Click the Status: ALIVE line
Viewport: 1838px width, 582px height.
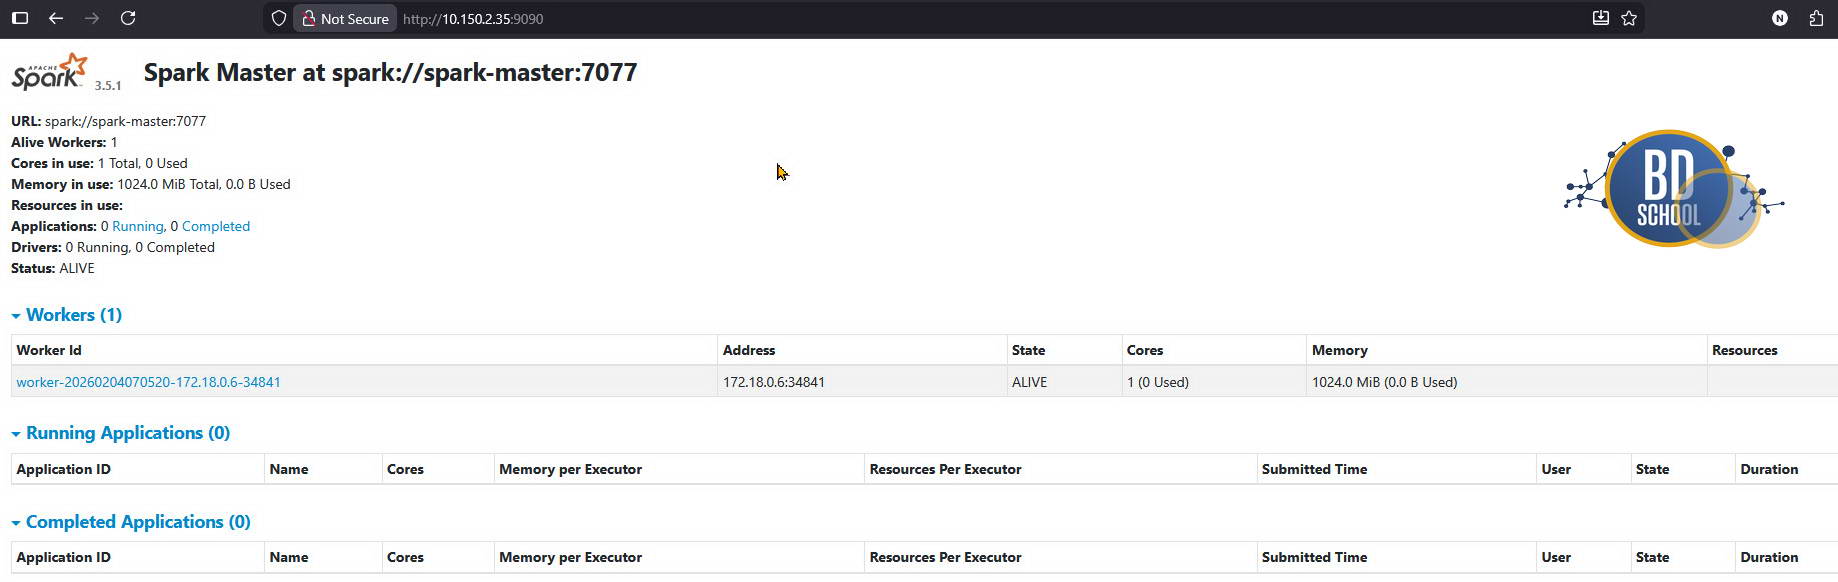[x=53, y=268]
